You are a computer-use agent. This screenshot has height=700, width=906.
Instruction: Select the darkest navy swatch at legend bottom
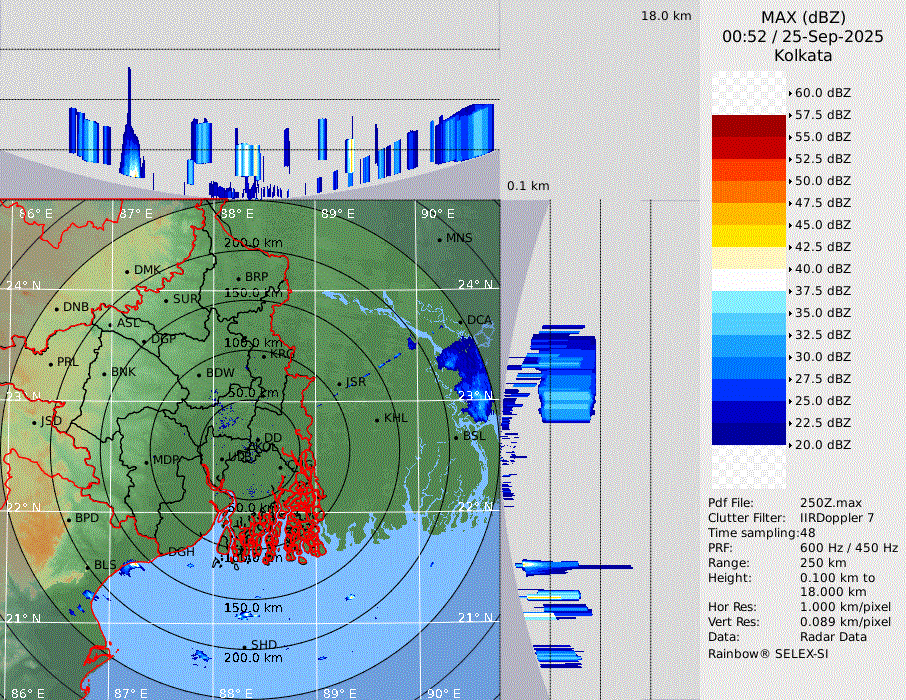point(749,433)
